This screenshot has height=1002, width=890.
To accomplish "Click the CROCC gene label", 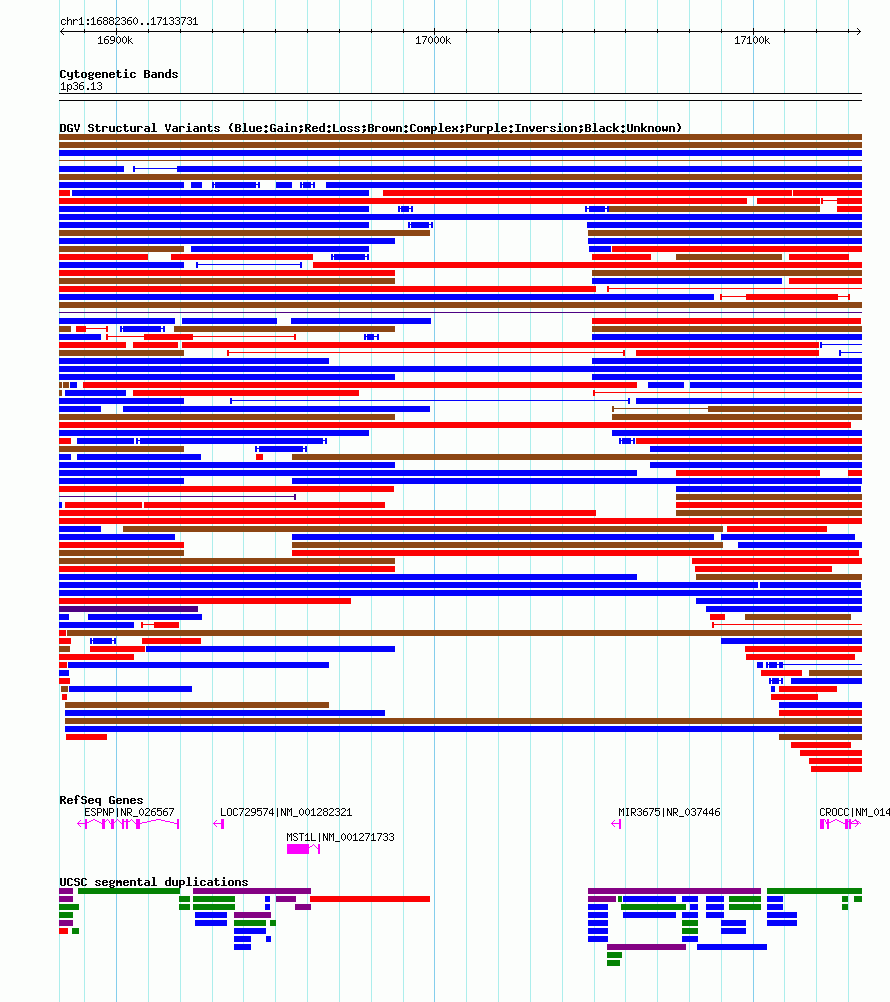I will coord(854,812).
